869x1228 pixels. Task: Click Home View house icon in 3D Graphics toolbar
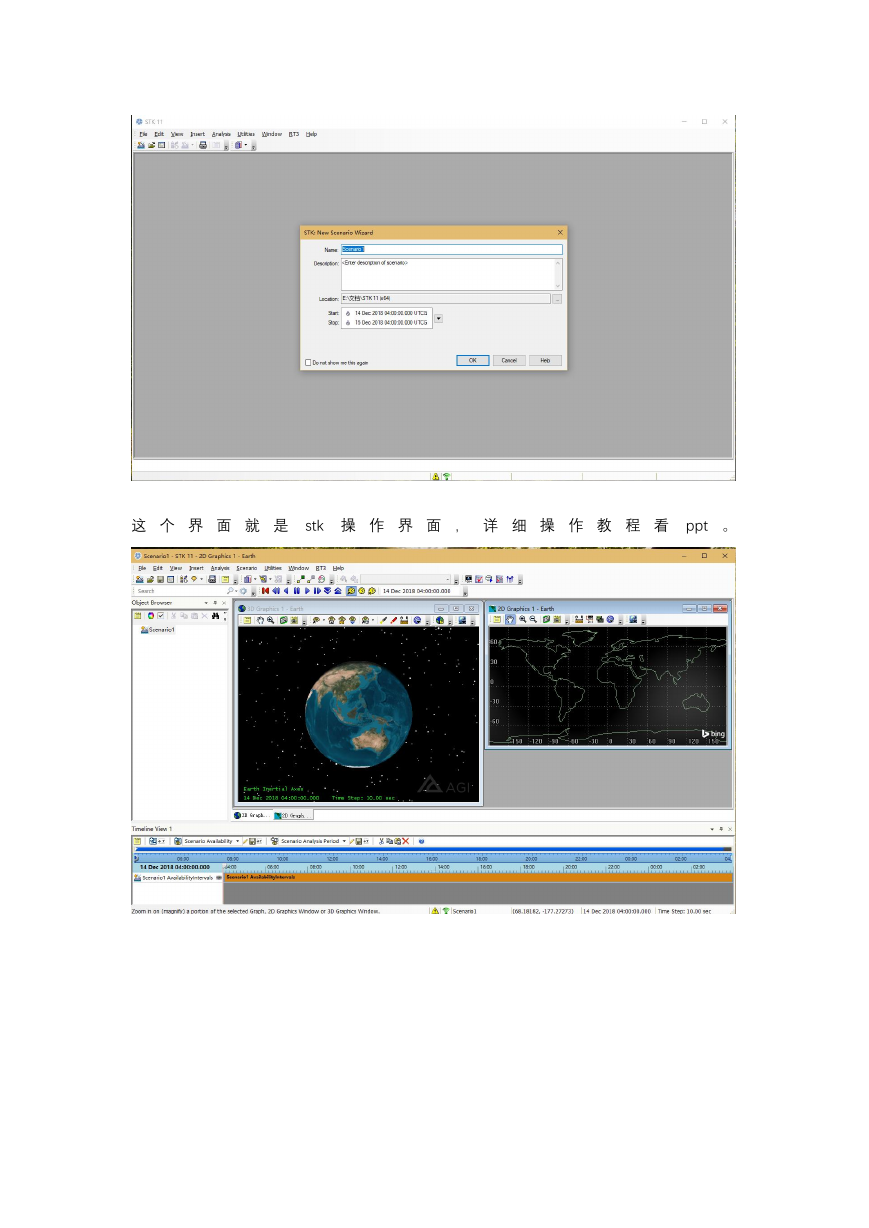[x=330, y=620]
